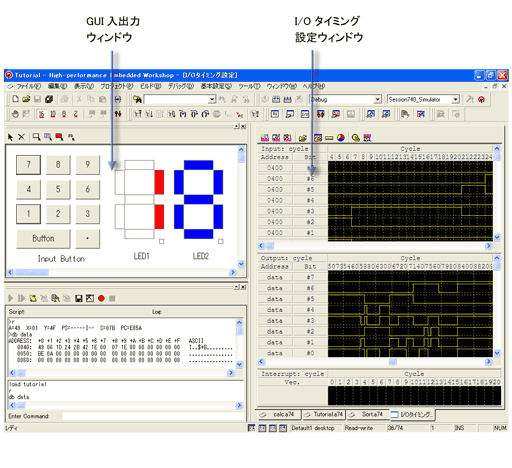Image resolution: width=512 pixels, height=468 pixels.
Task: Click the 5 keypad button
Action: (x=58, y=189)
